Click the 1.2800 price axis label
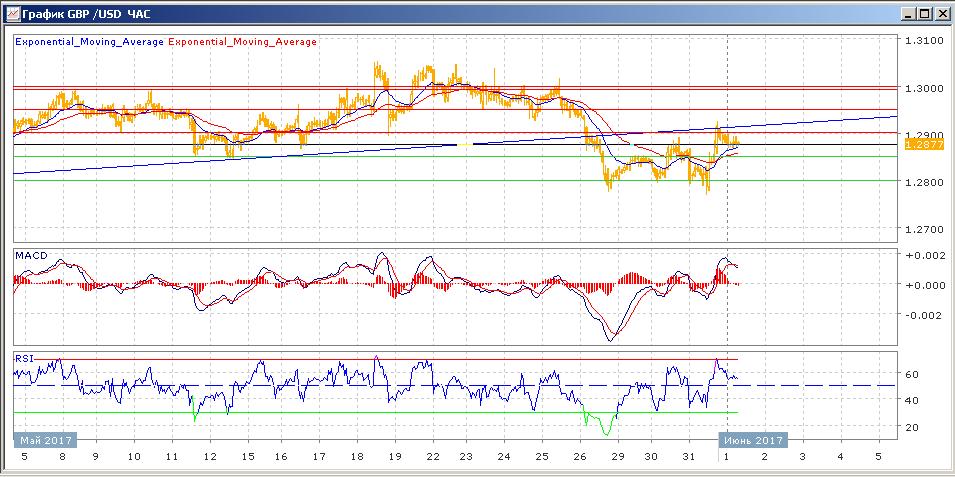Viewport: 955px width, 477px height. click(x=924, y=182)
